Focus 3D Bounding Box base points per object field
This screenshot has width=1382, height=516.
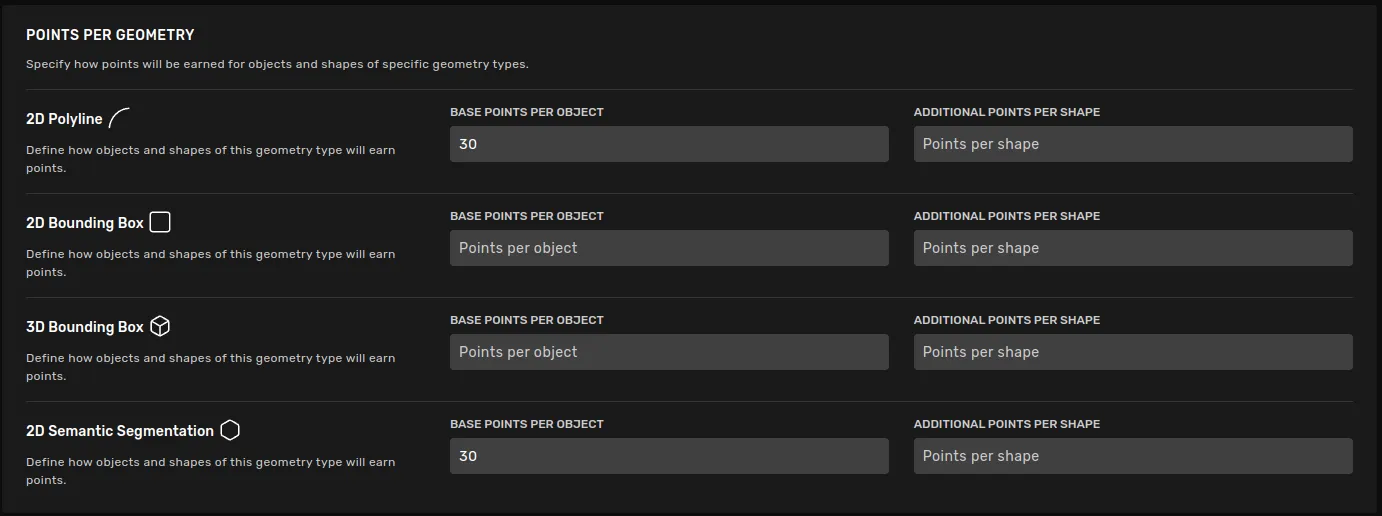point(669,352)
